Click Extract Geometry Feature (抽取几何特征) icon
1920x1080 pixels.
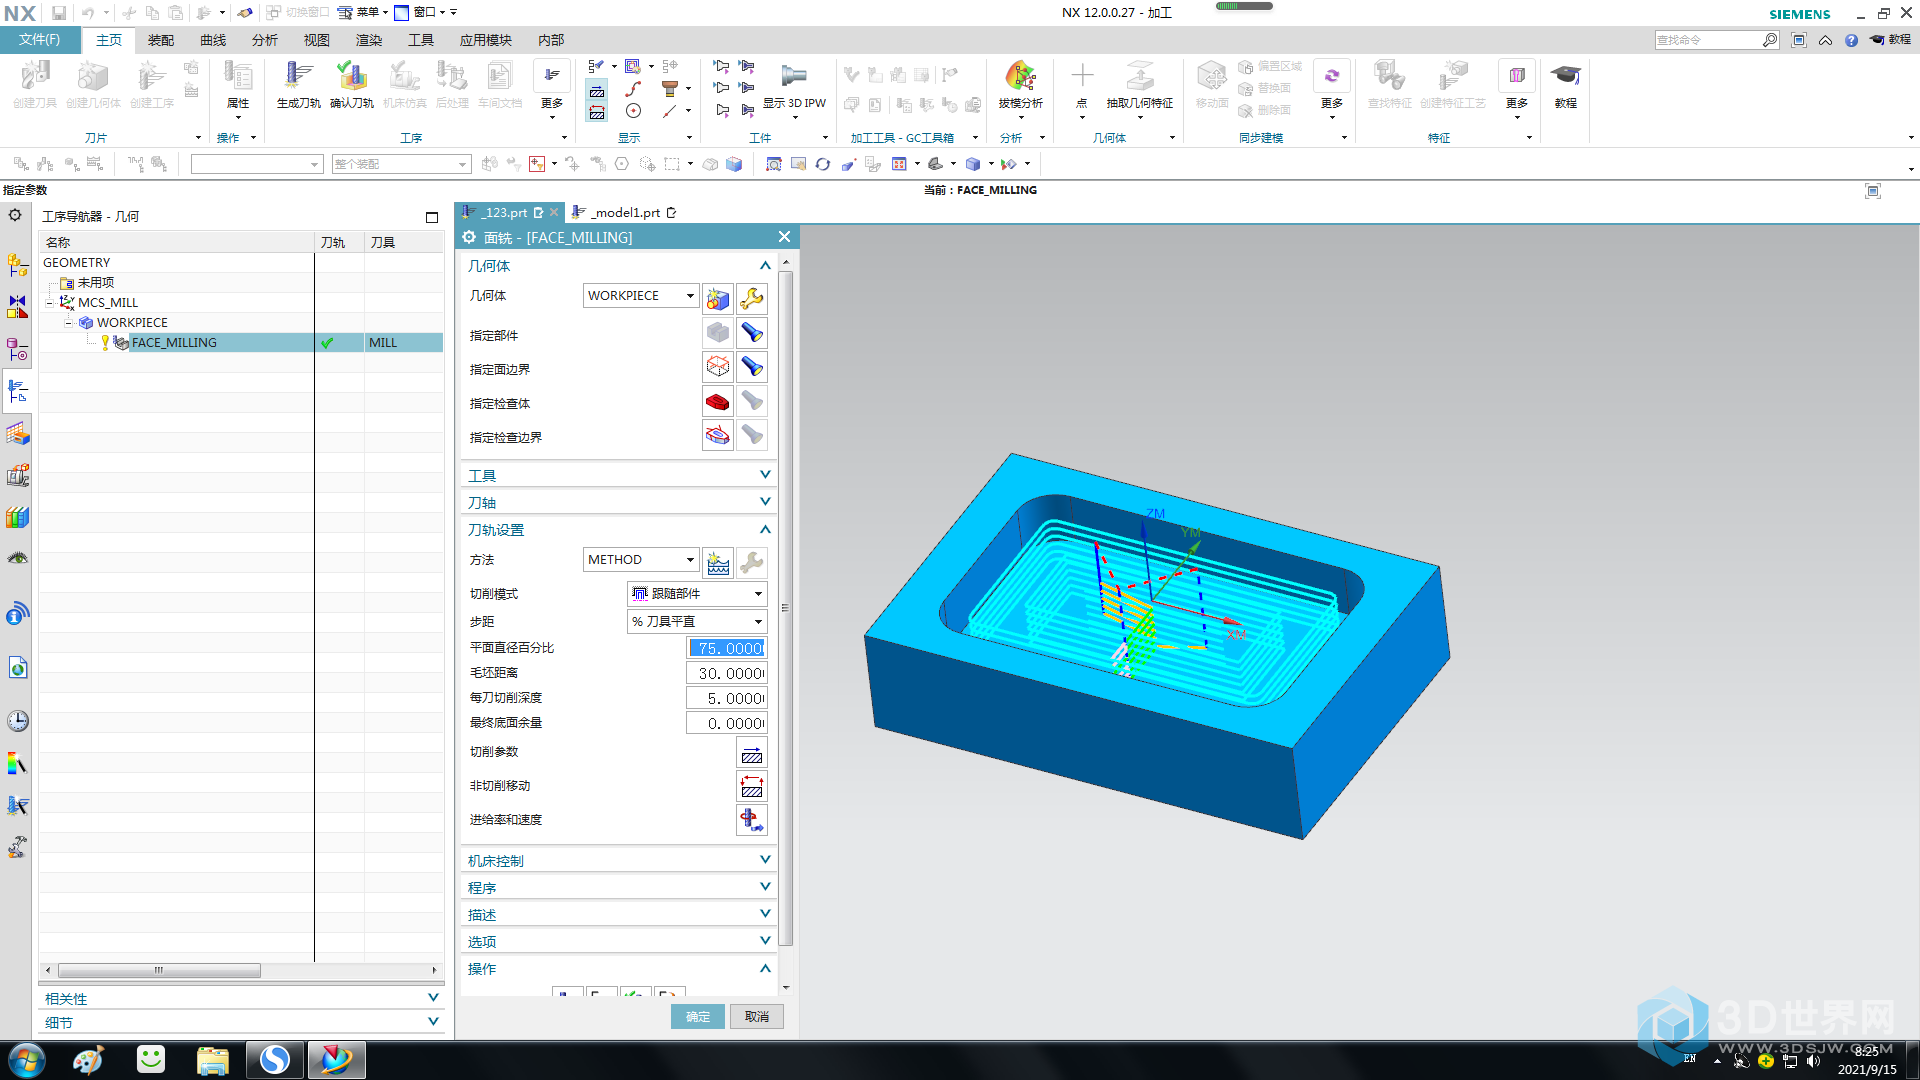1140,76
